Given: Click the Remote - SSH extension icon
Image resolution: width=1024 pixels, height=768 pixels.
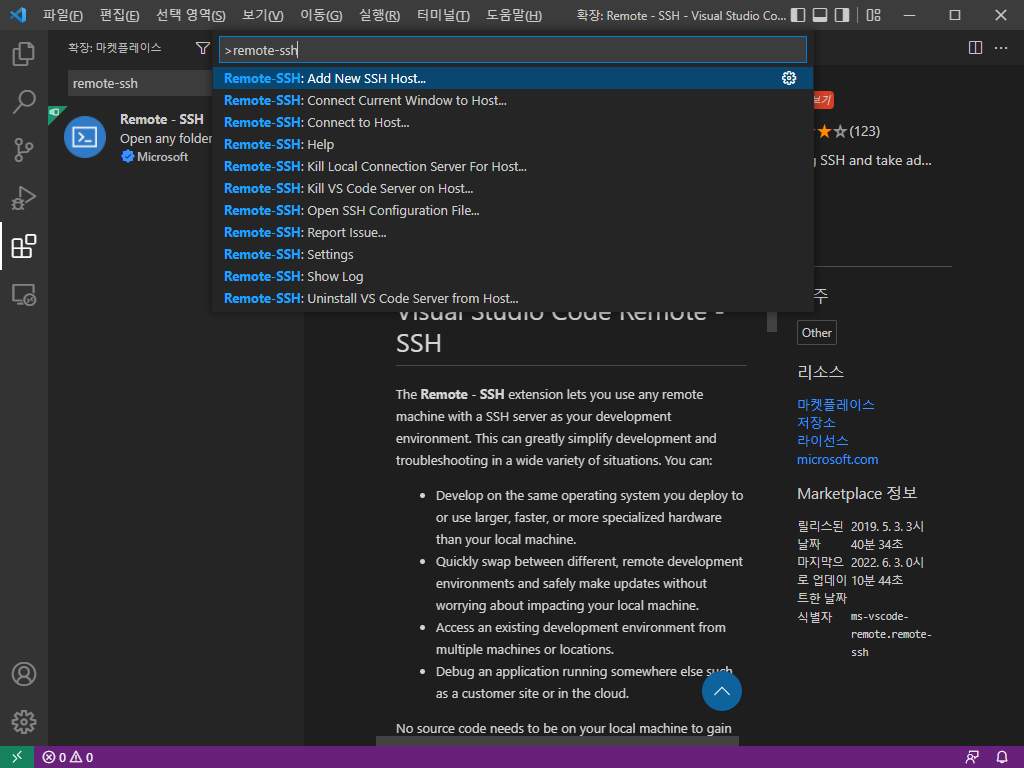Looking at the screenshot, I should (85, 137).
